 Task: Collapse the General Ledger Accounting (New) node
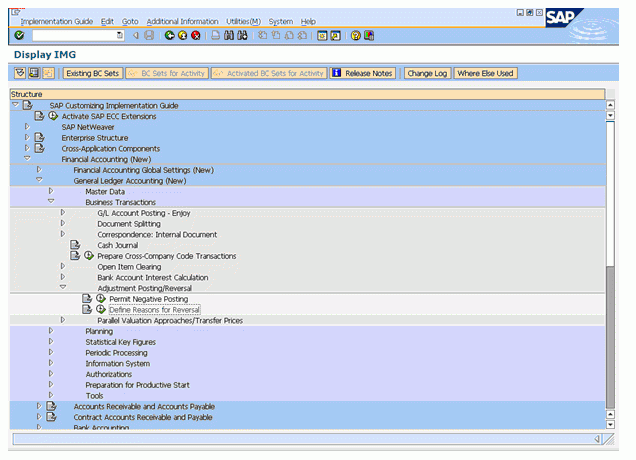click(39, 180)
